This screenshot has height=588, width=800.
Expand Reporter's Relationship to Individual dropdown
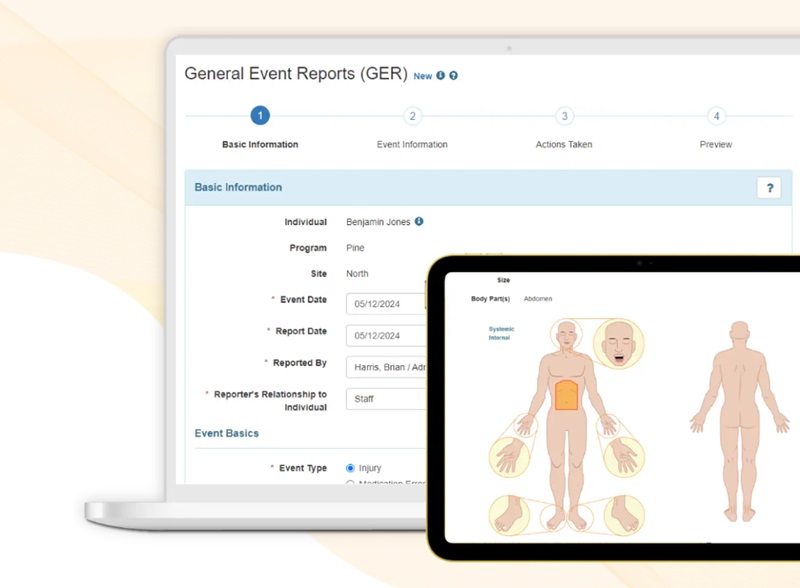tap(386, 399)
